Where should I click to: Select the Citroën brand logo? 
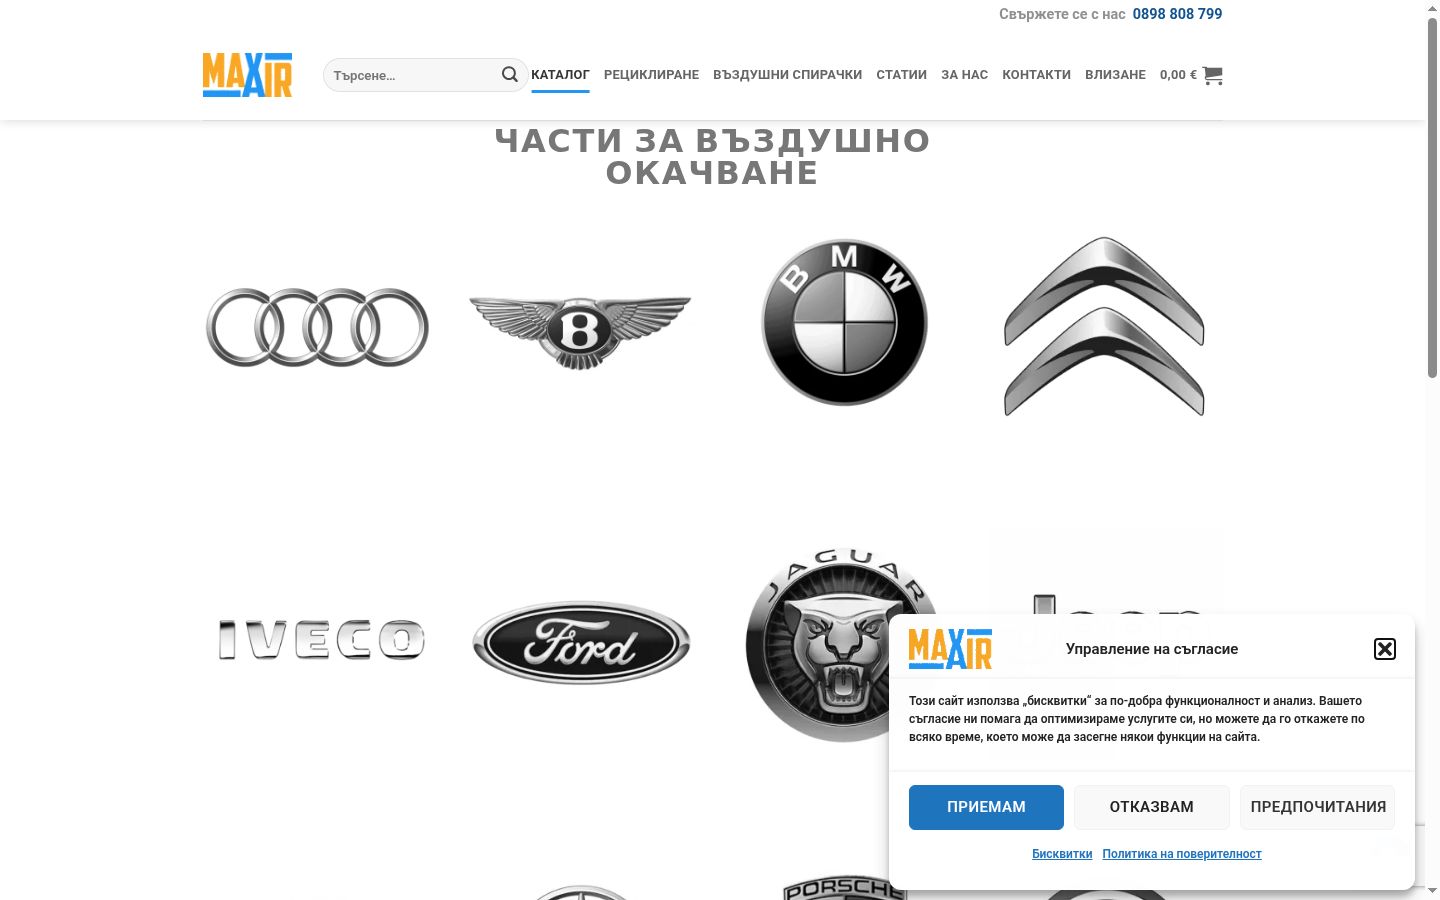(x=1104, y=326)
